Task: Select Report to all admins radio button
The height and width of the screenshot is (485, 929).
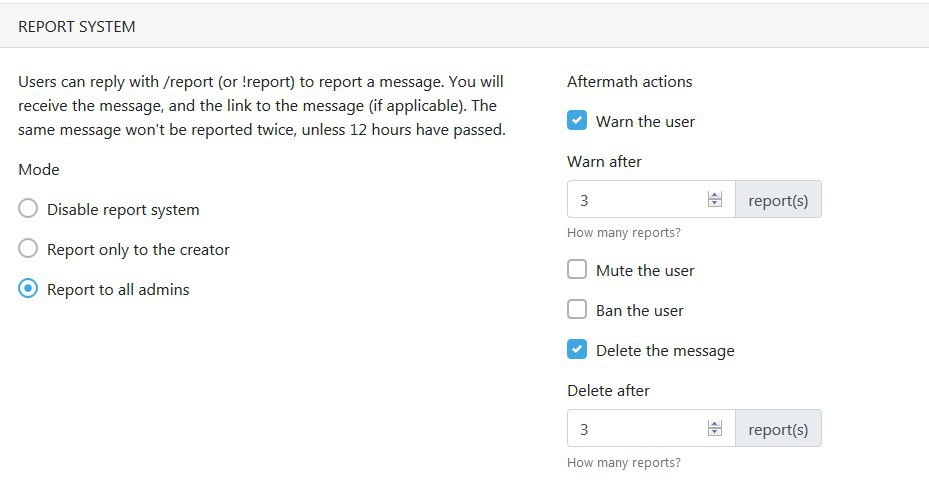Action: (28, 289)
